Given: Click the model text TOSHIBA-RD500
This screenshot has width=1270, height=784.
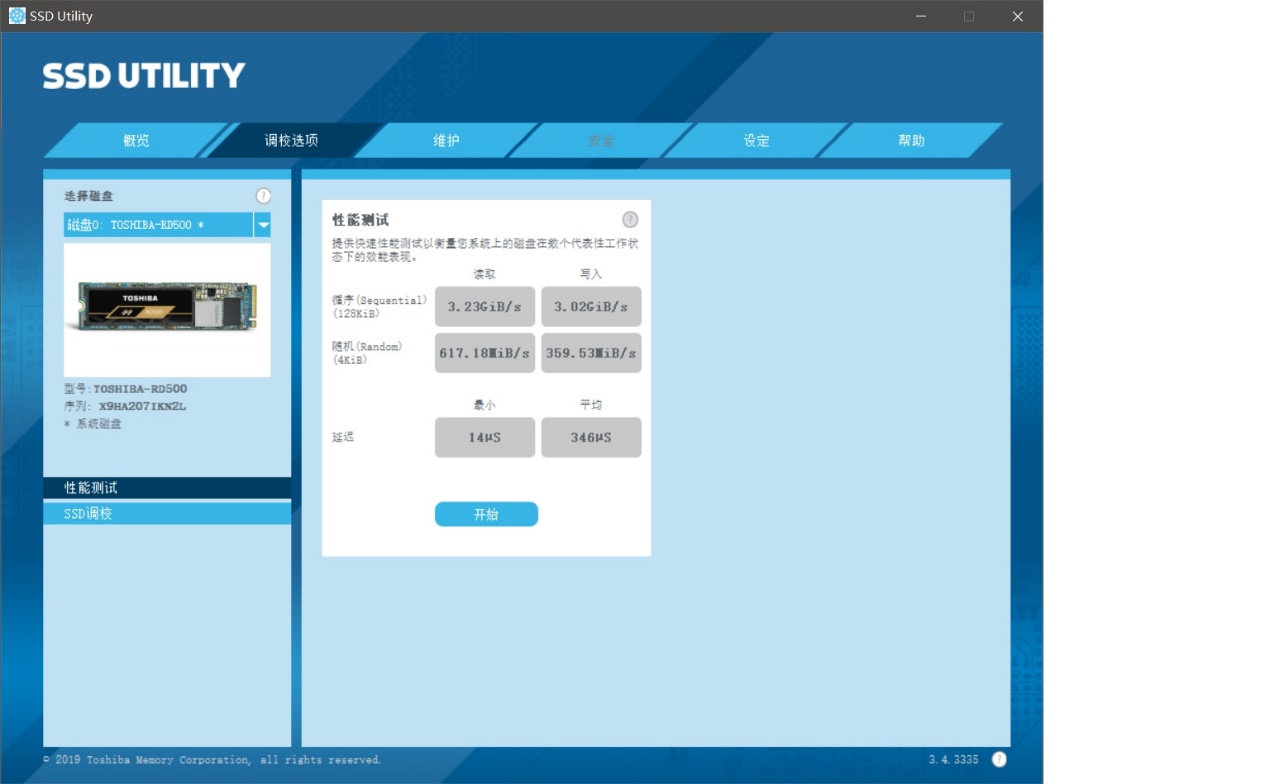Looking at the screenshot, I should tap(140, 389).
